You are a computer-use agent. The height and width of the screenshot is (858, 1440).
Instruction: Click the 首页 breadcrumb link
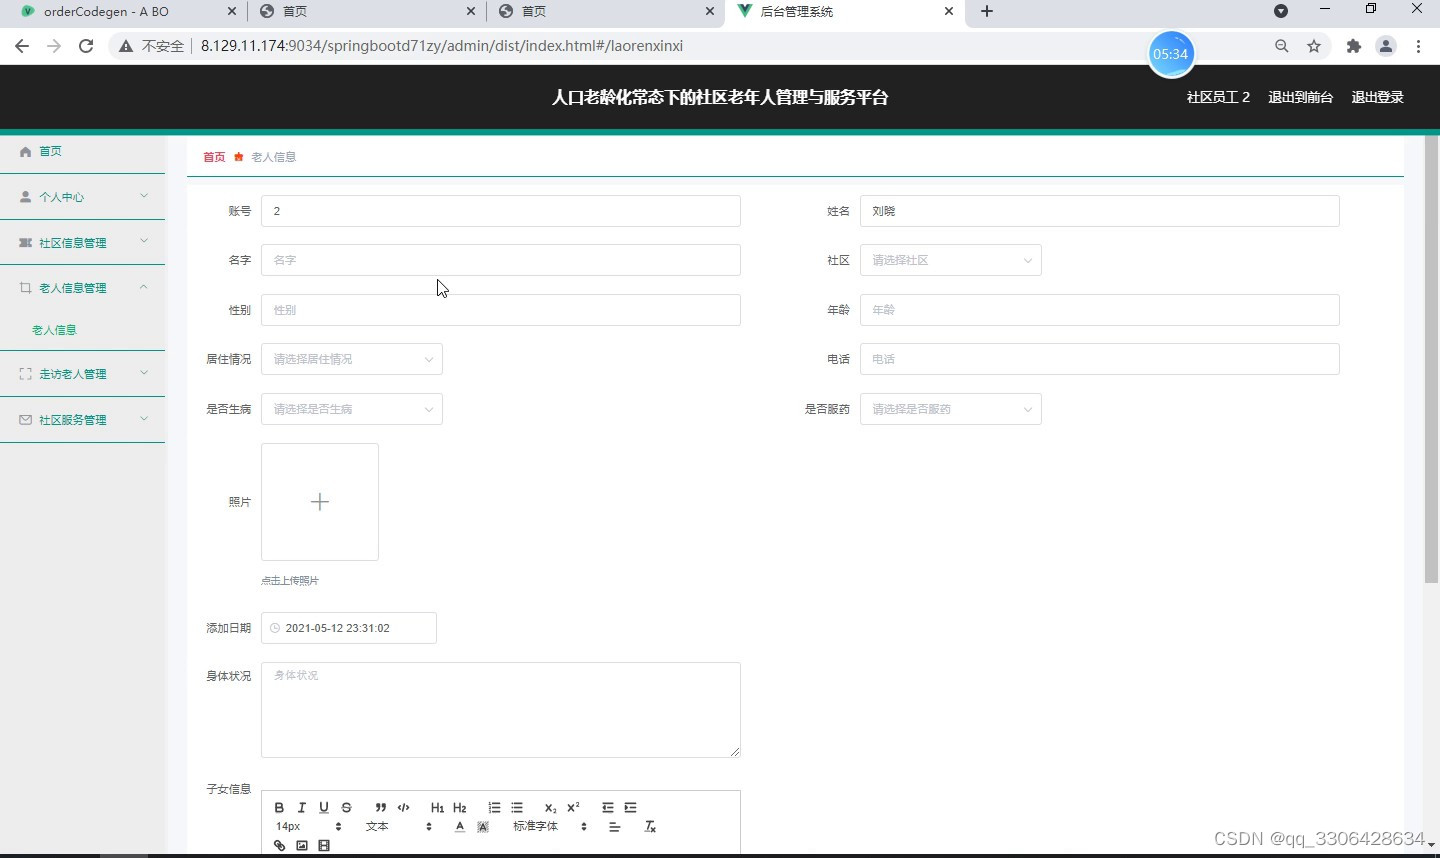click(214, 157)
